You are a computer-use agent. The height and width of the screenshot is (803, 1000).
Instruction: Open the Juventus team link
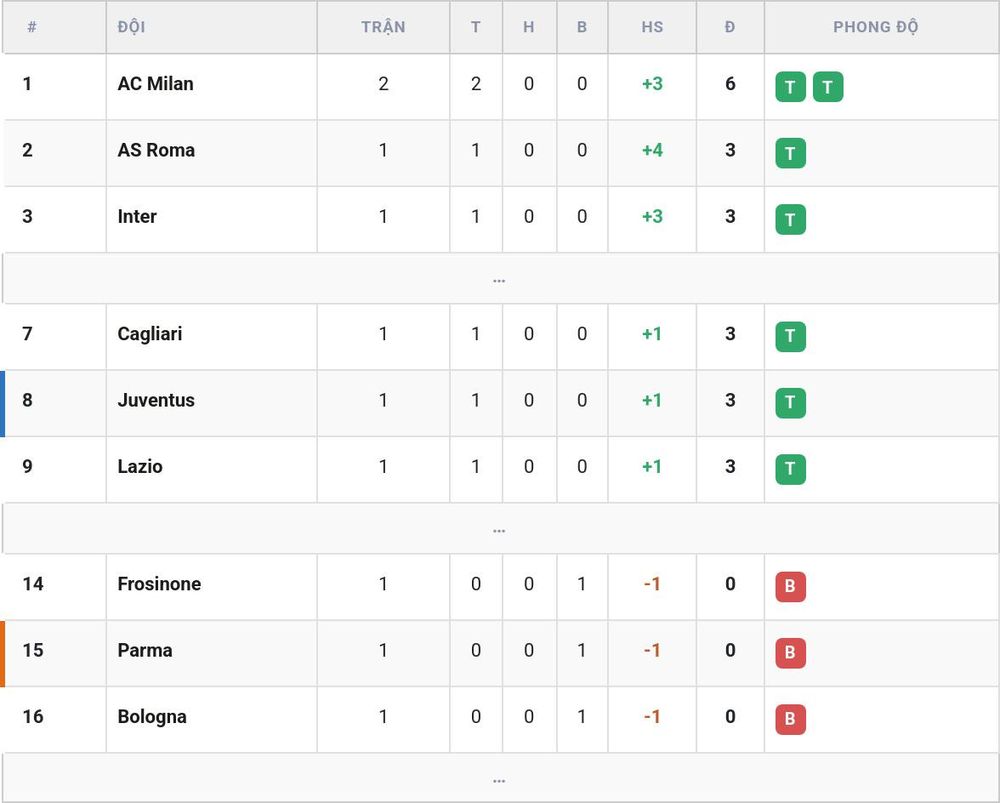coord(156,400)
